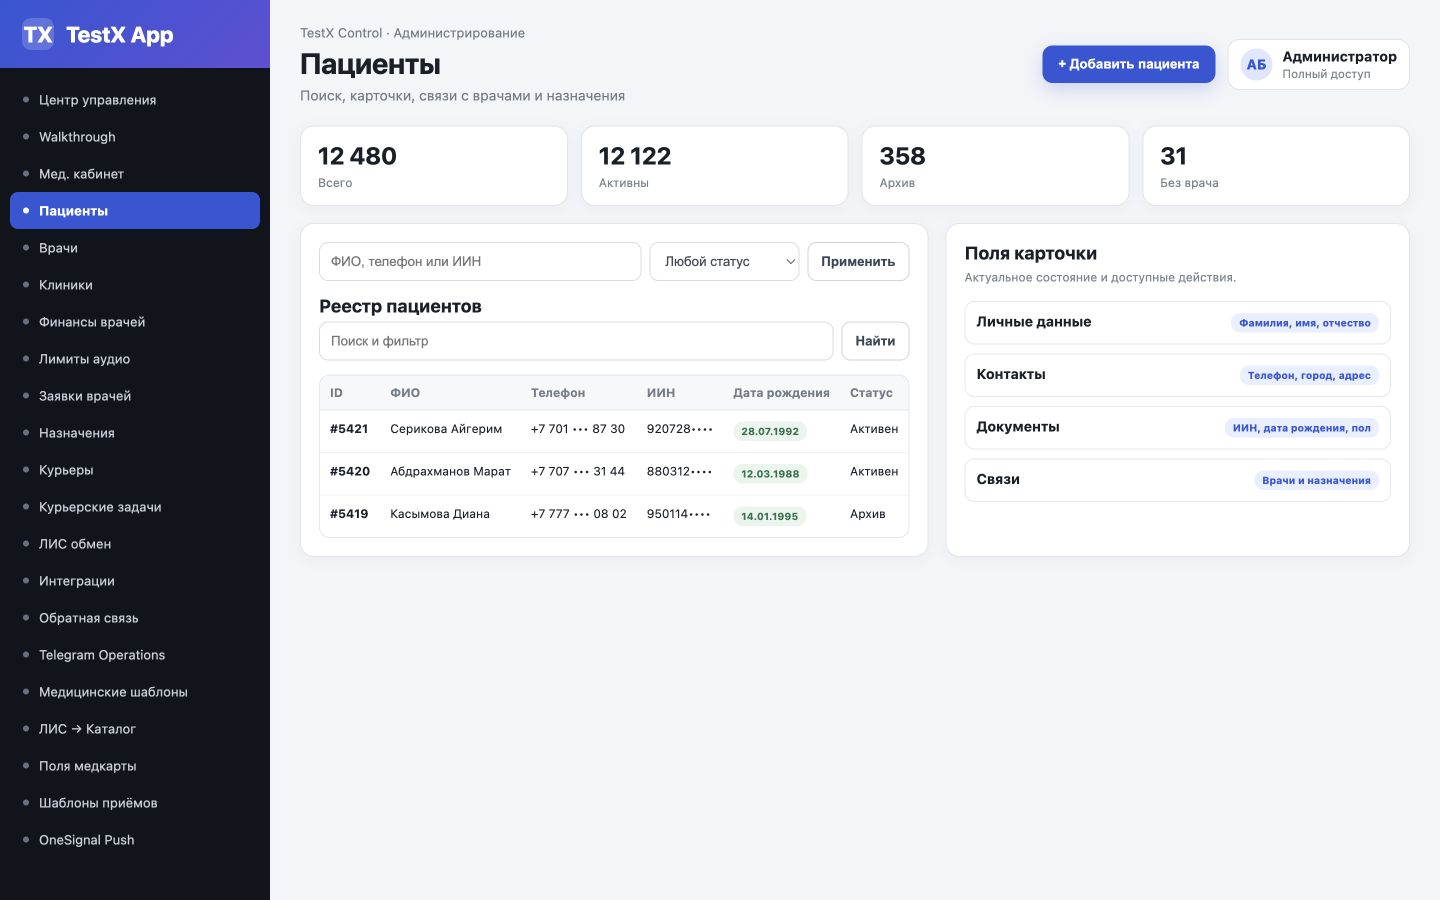
Task: Open the Документы card row
Action: click(1177, 428)
